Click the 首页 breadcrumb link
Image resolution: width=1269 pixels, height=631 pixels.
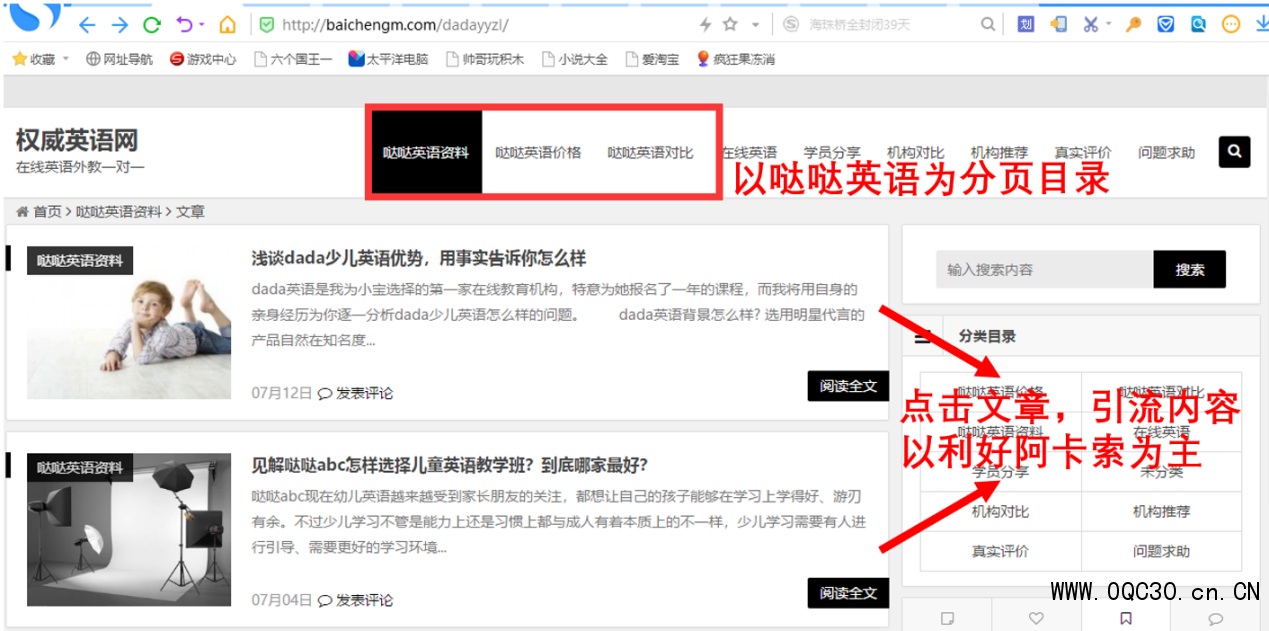pyautogui.click(x=47, y=212)
